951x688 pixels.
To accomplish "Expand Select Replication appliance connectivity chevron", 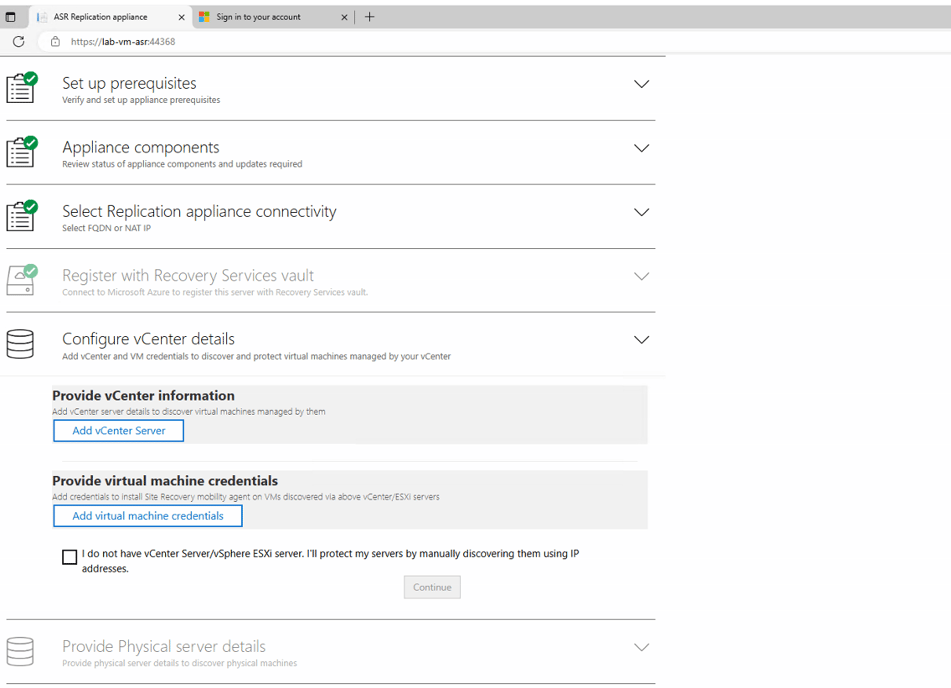I will (x=642, y=212).
